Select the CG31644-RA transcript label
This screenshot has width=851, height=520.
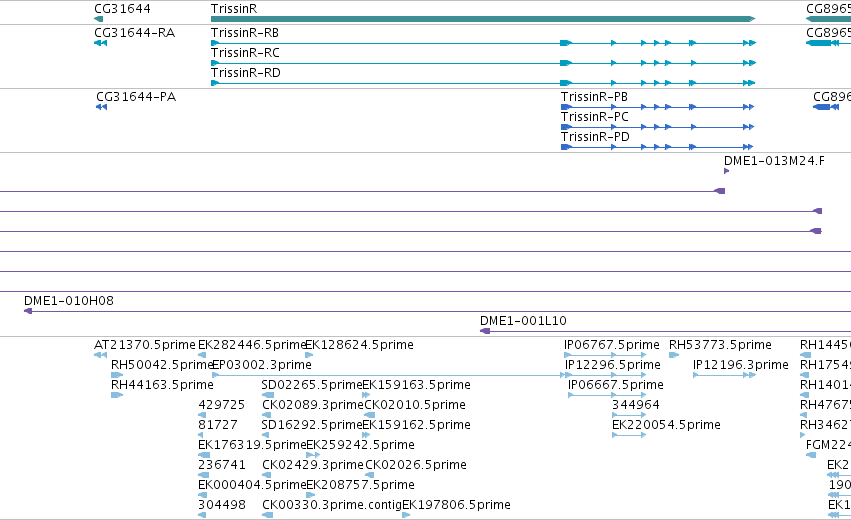(135, 33)
